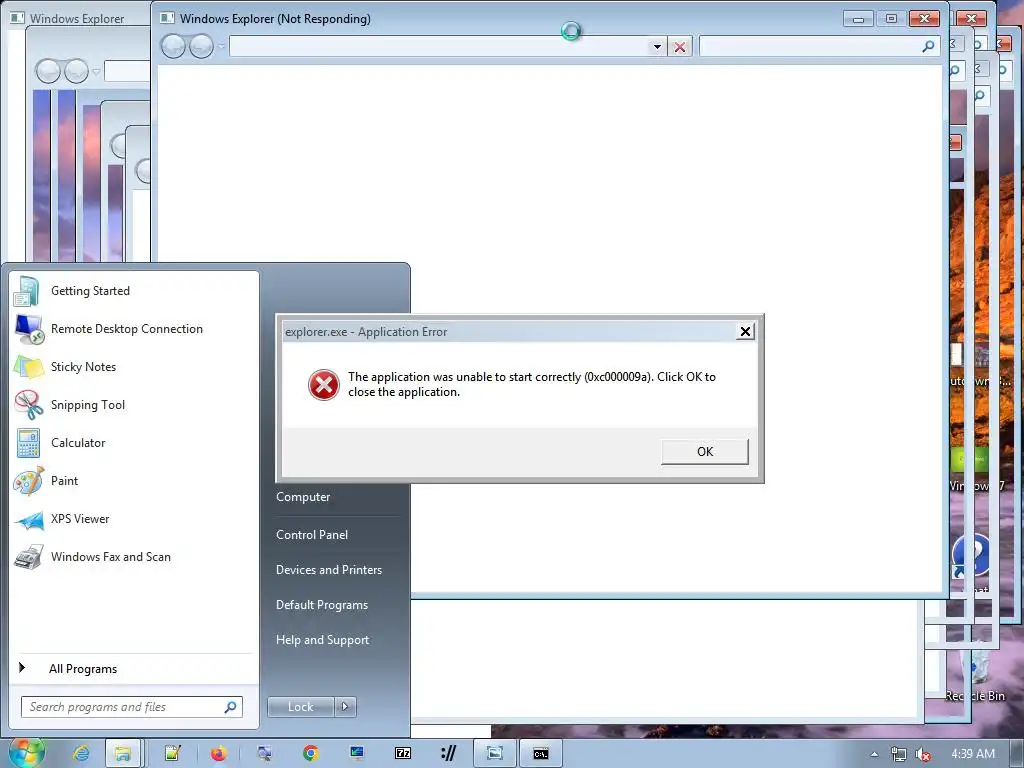Click the muted volume tray icon
The height and width of the screenshot is (768, 1024).
point(922,754)
